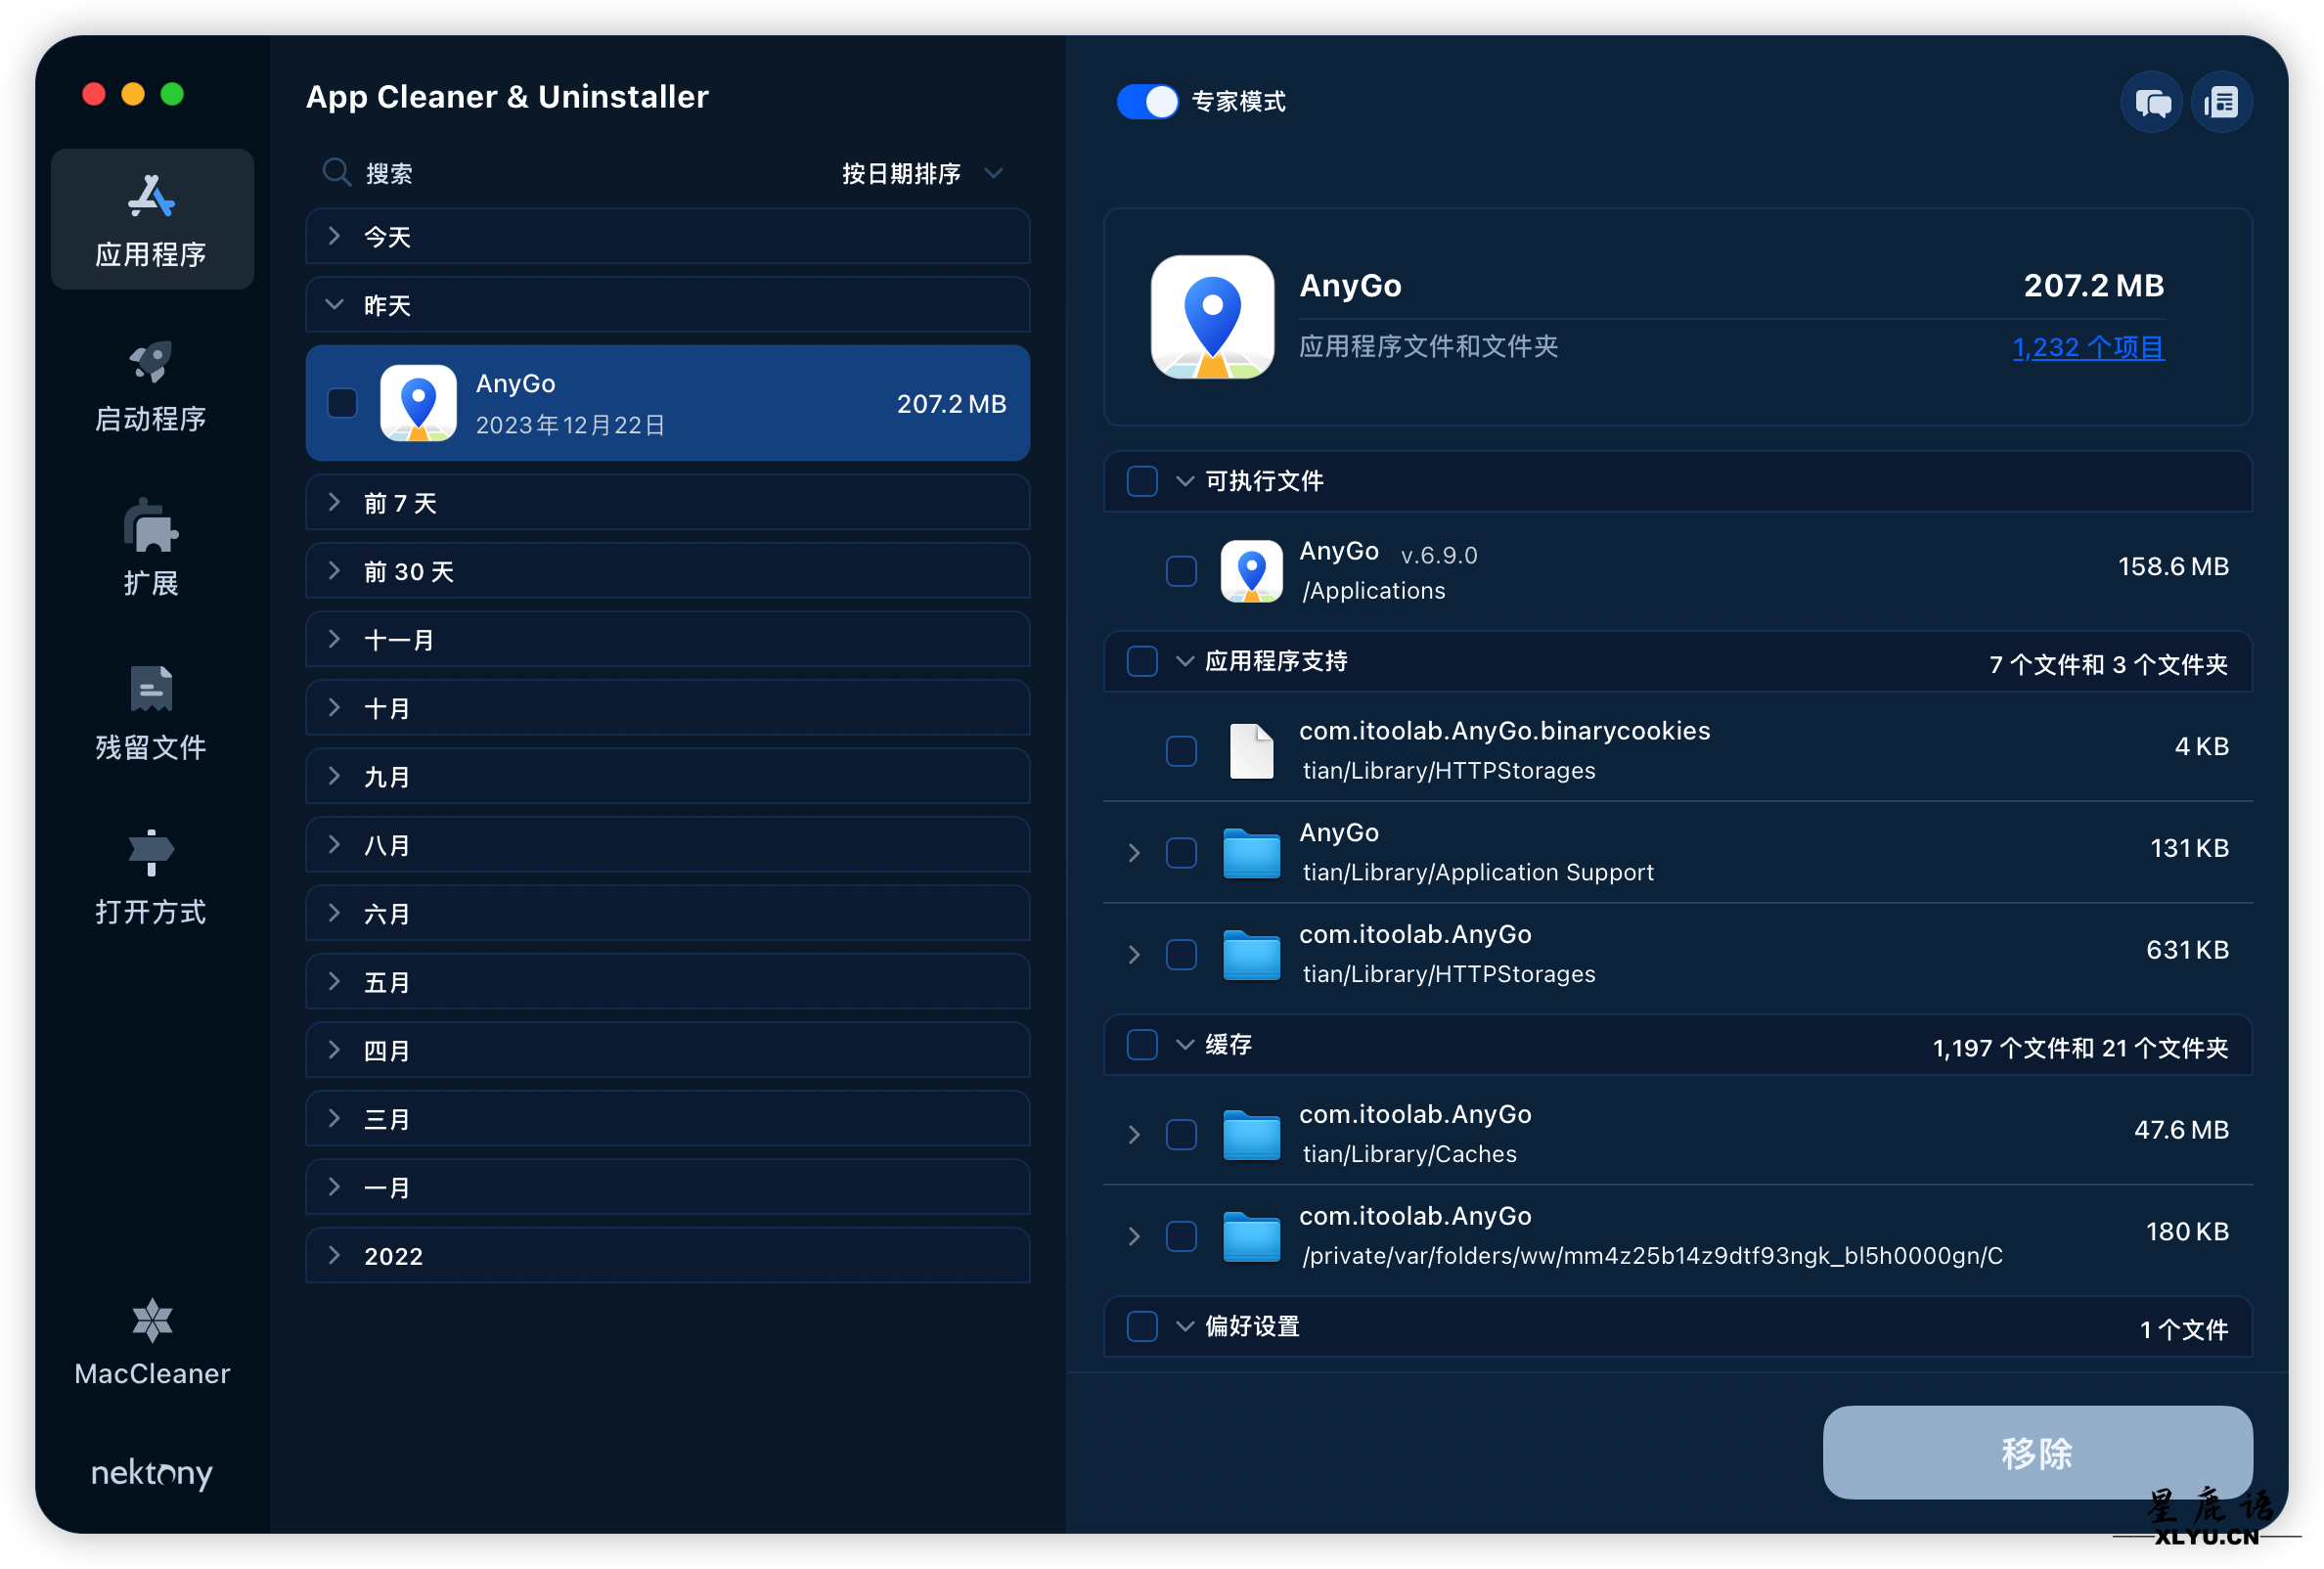Expand the AnyGo Application Support folder

click(1134, 853)
